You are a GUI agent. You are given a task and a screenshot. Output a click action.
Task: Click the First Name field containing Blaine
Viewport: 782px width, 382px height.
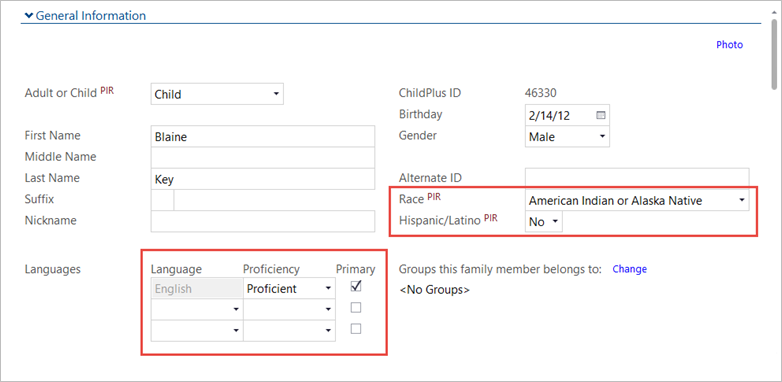coord(263,137)
